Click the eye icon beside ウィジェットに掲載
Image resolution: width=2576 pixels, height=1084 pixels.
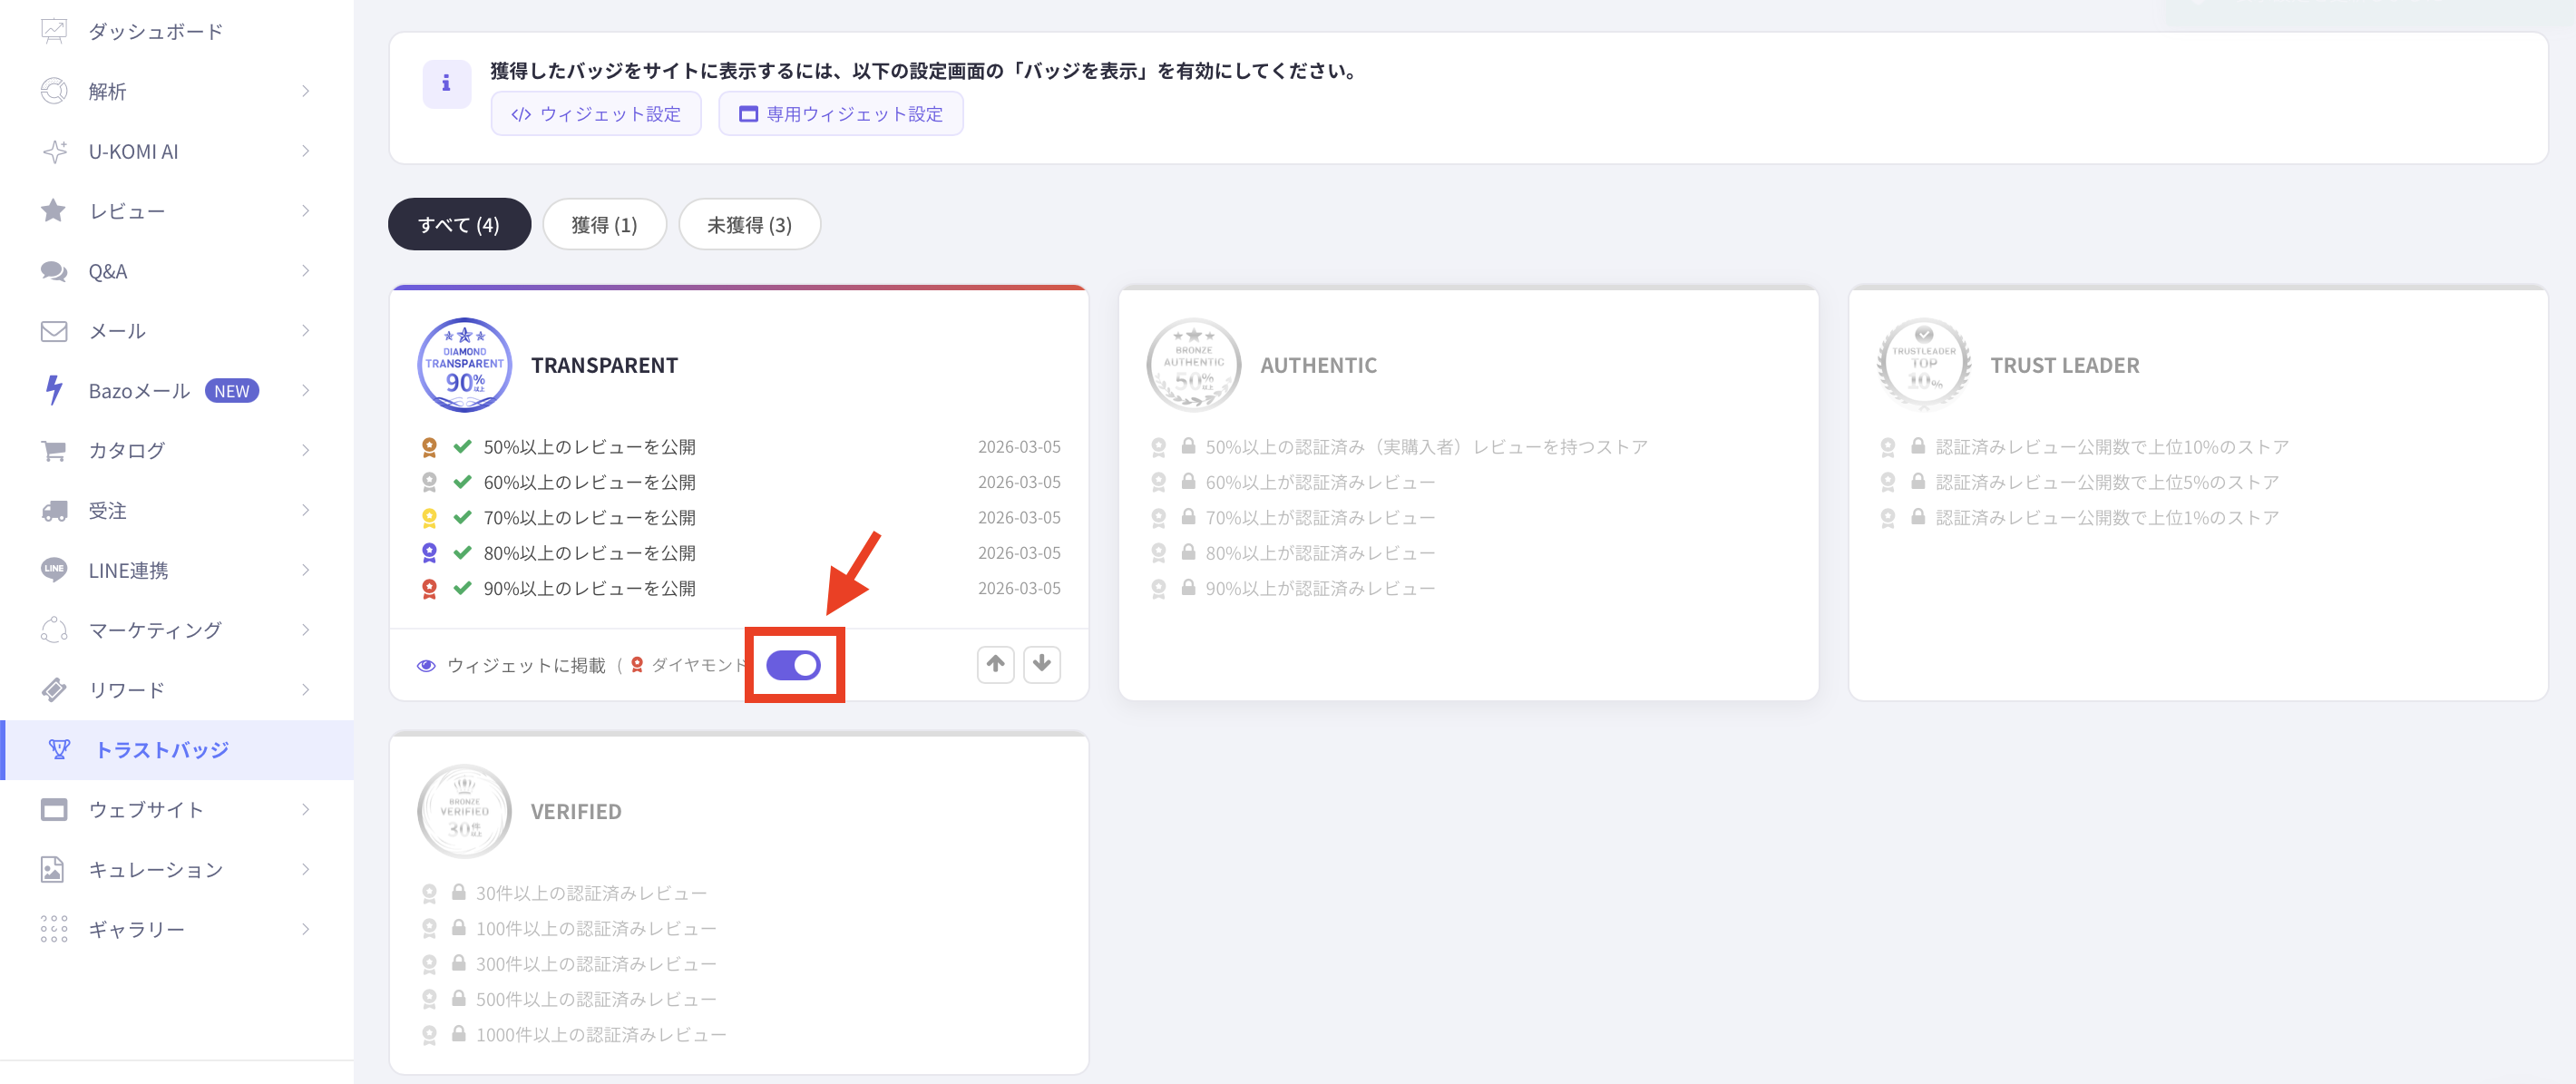(x=426, y=666)
